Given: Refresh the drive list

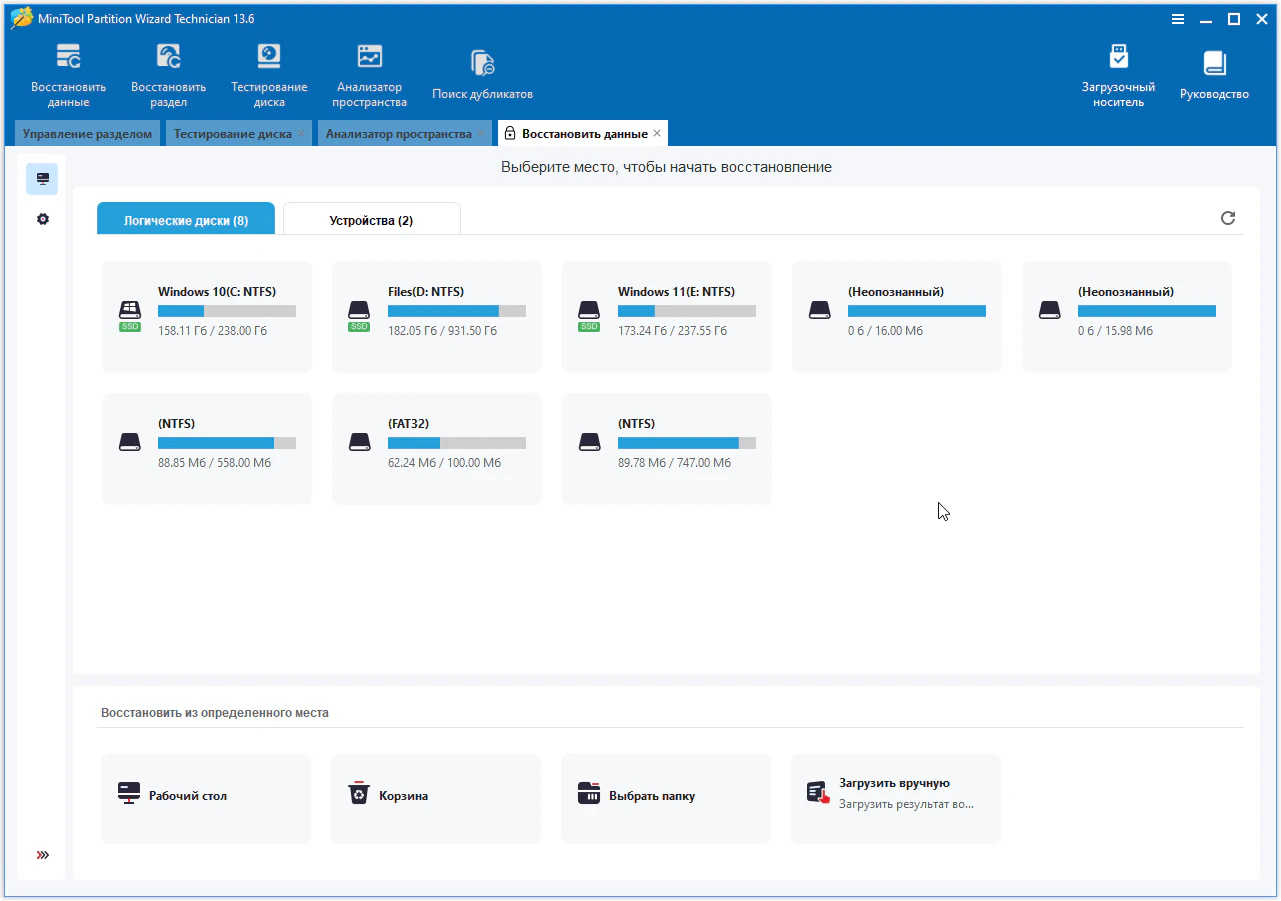Looking at the screenshot, I should click(1228, 218).
